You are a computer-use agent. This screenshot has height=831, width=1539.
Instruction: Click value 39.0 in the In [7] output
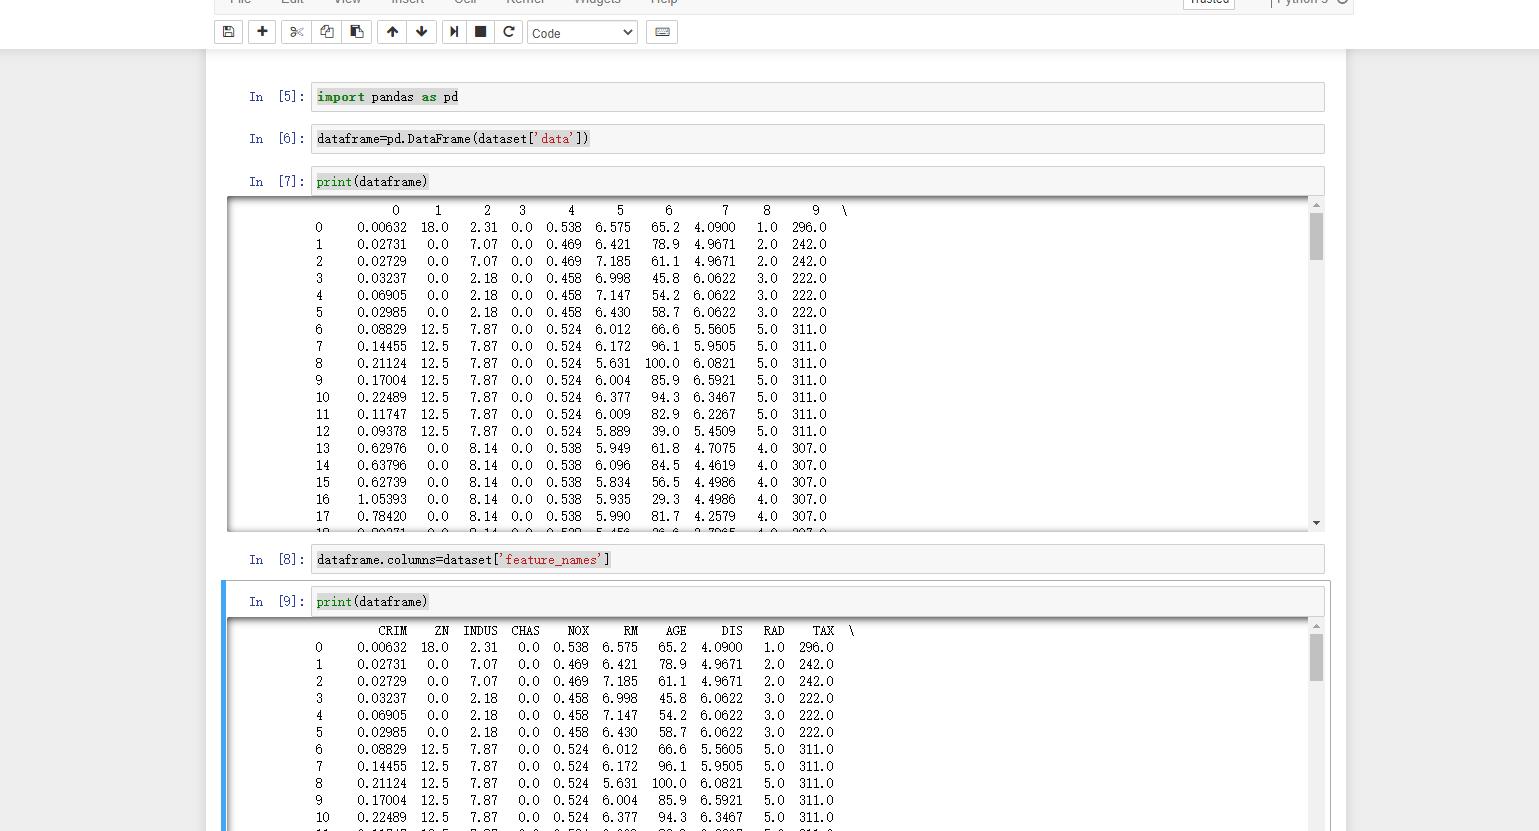(665, 431)
